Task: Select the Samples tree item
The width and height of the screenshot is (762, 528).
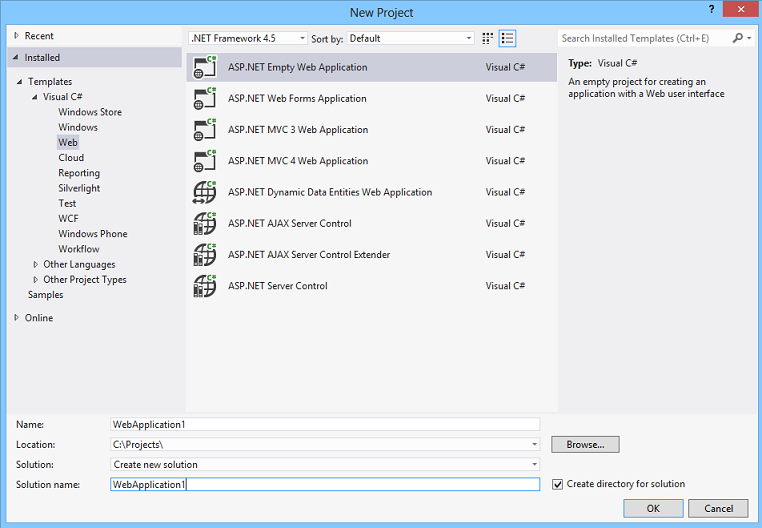Action: point(45,295)
